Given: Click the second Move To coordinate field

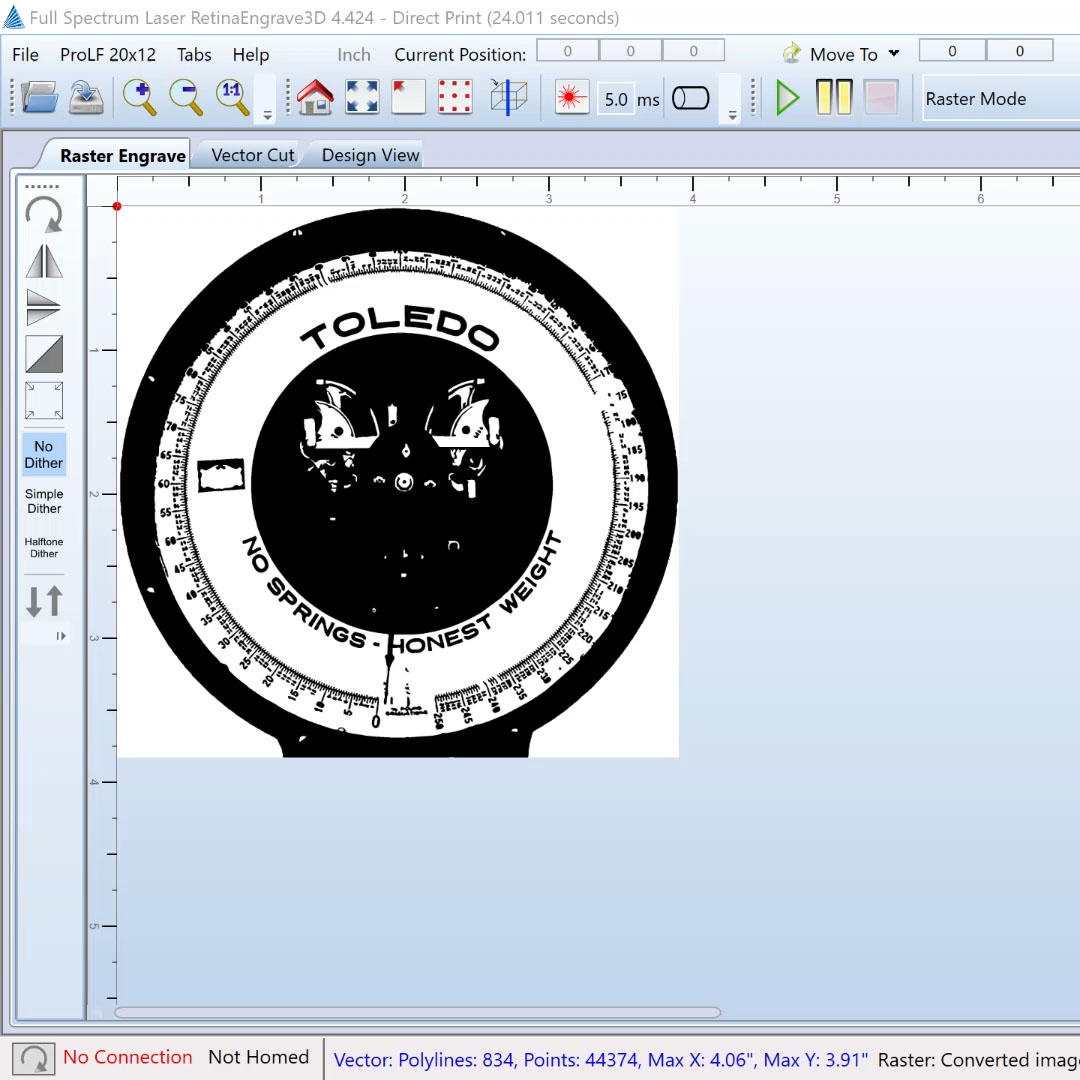Looking at the screenshot, I should point(1020,50).
